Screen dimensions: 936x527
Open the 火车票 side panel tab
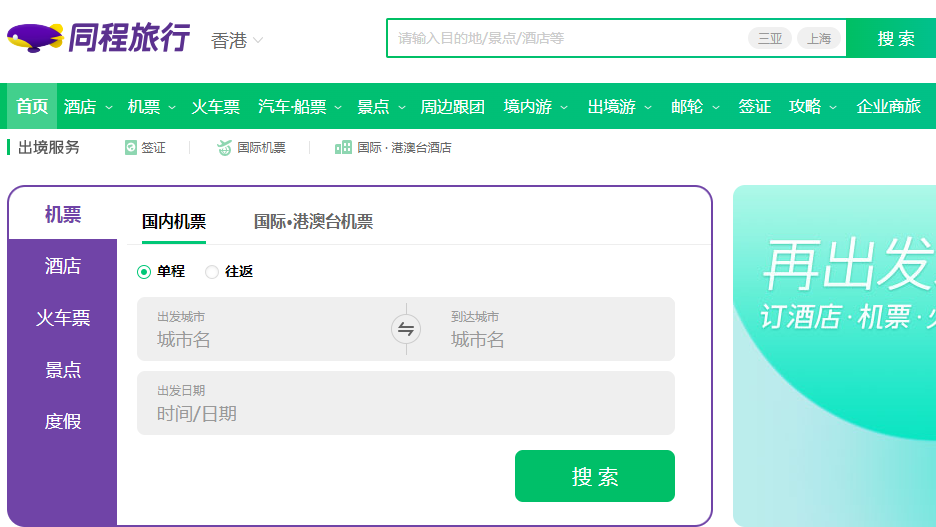pos(63,318)
